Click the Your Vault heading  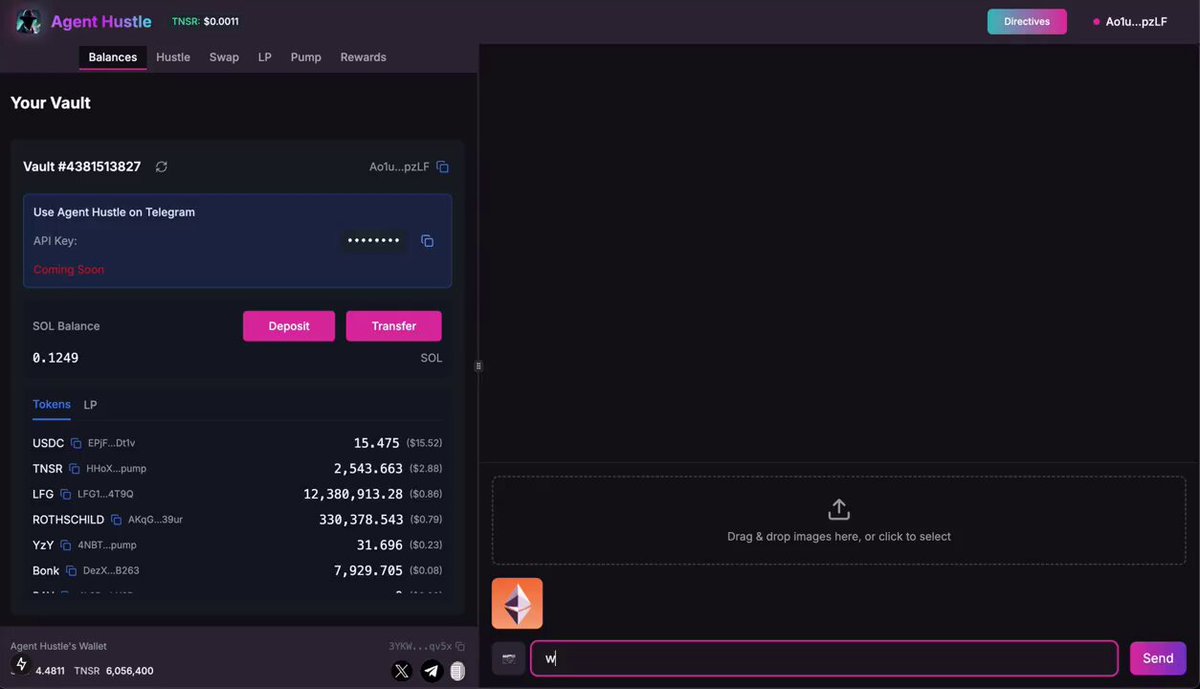coord(50,103)
